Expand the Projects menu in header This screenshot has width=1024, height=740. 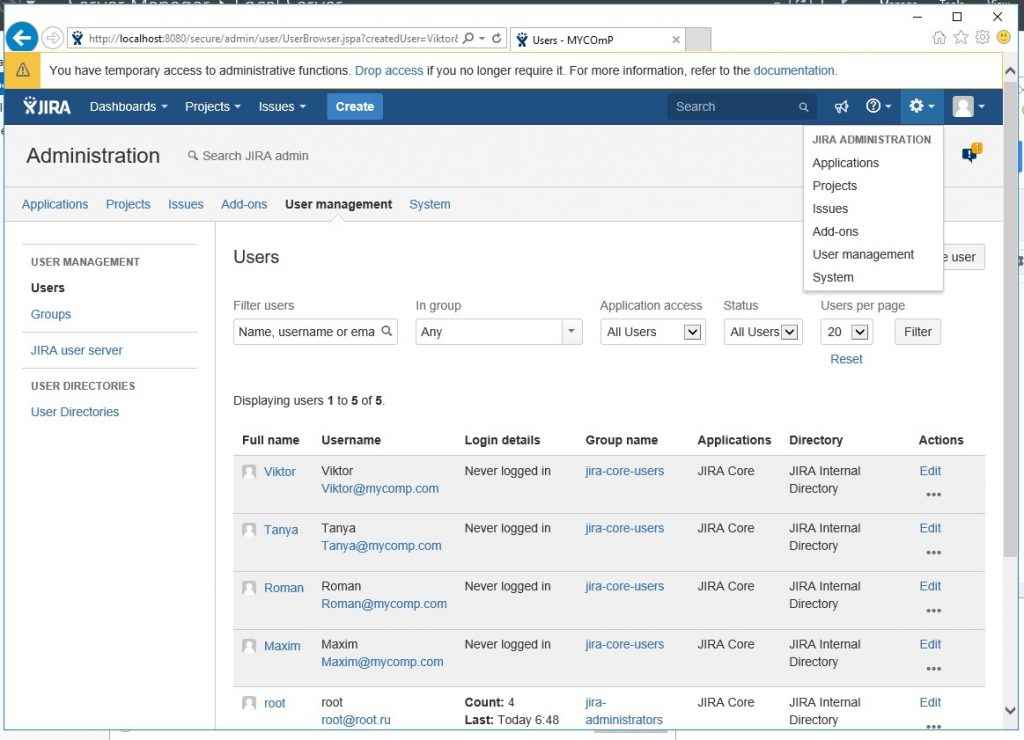[212, 106]
